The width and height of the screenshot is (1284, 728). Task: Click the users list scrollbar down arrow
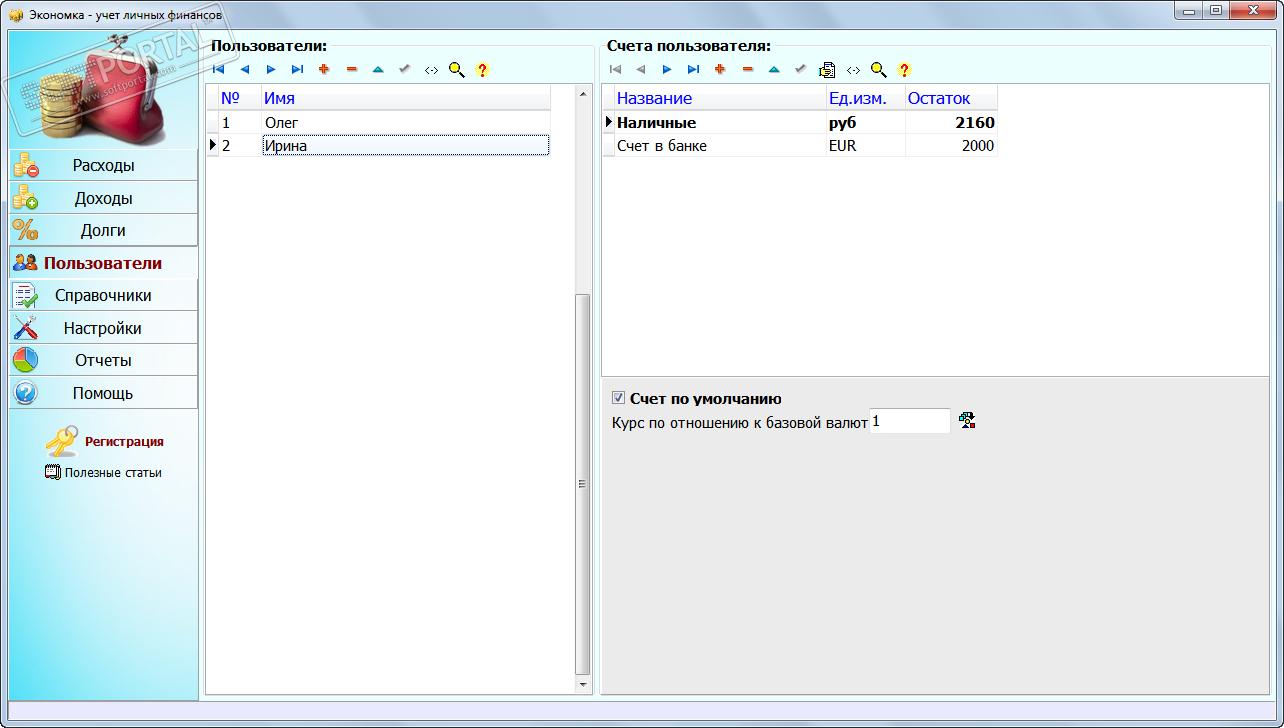tap(584, 685)
